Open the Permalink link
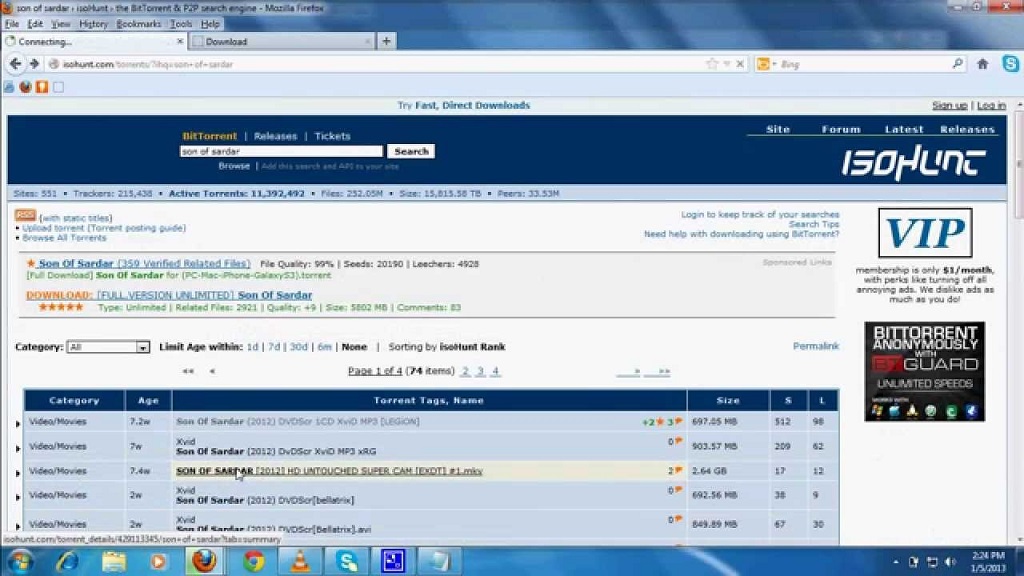The width and height of the screenshot is (1024, 576). click(x=816, y=346)
